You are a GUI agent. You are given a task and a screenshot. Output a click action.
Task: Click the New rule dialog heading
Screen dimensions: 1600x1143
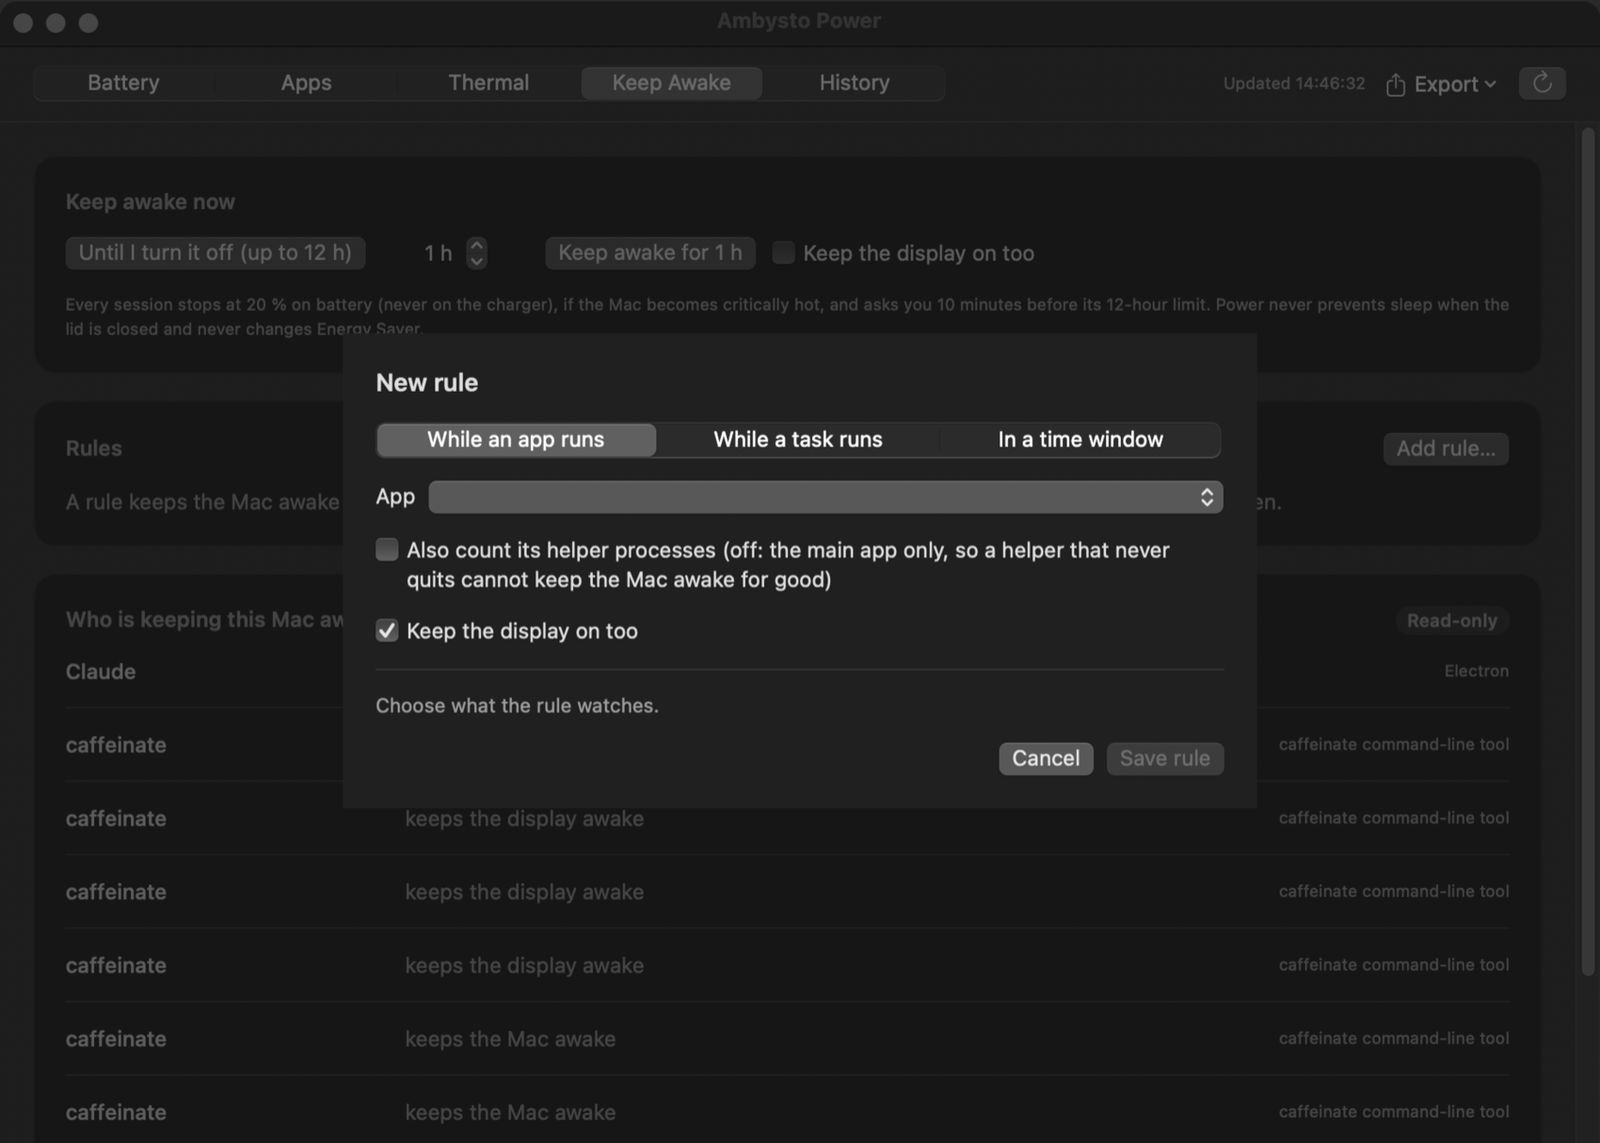tap(427, 383)
